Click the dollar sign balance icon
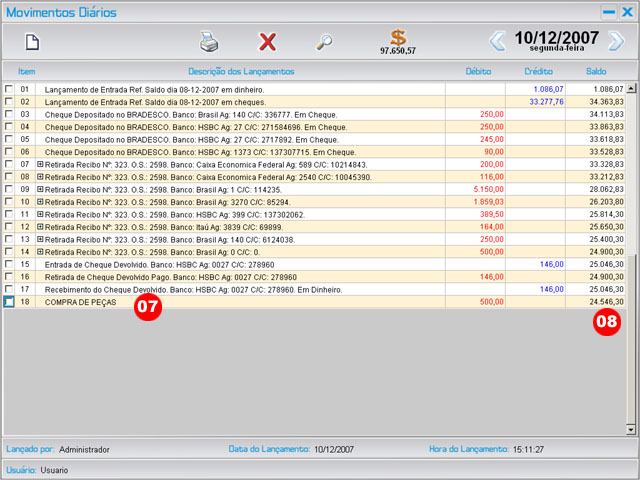The width and height of the screenshot is (640, 480). pyautogui.click(x=398, y=37)
